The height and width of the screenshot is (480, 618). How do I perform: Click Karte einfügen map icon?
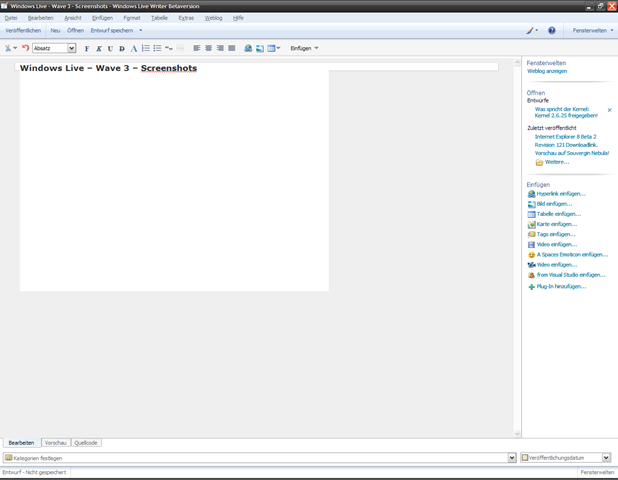[x=531, y=225]
